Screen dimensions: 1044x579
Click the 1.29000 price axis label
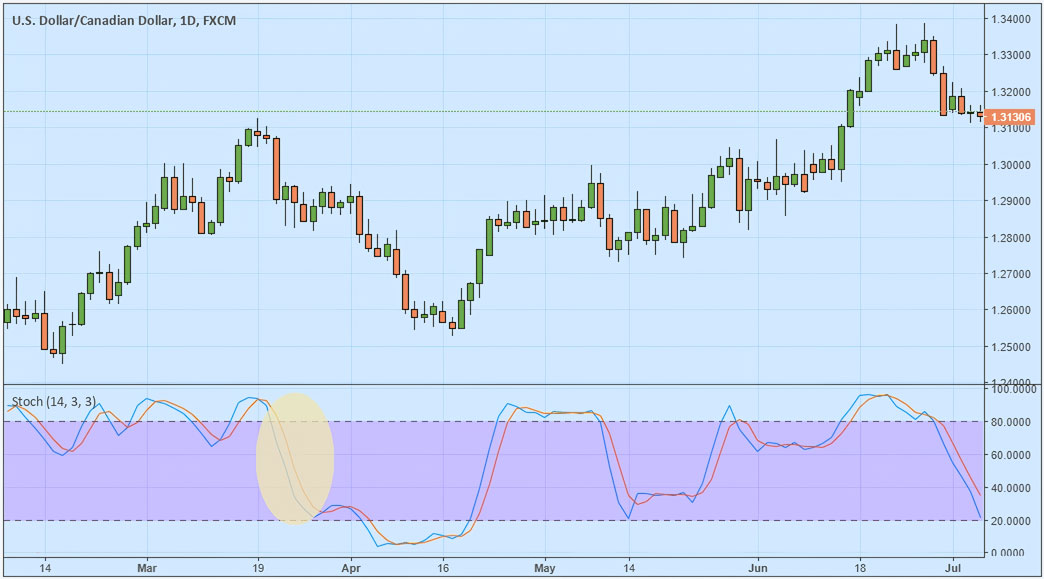1012,201
